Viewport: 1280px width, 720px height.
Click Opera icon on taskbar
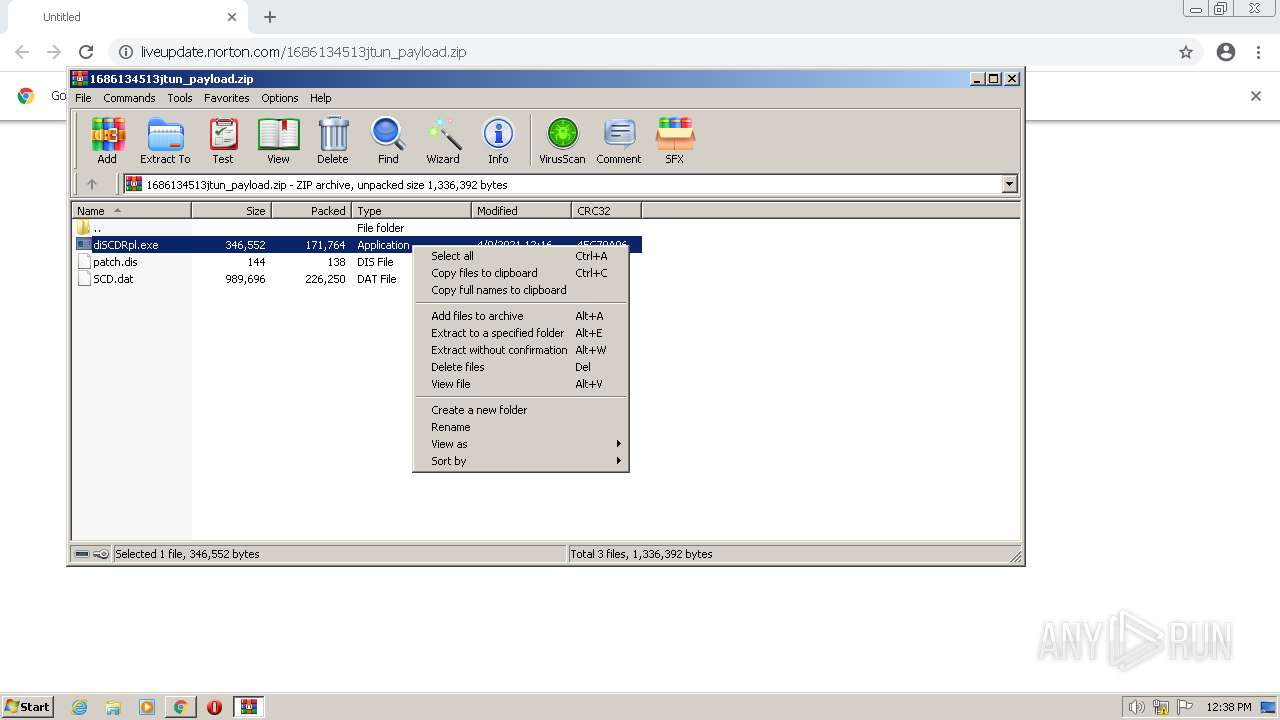point(214,707)
